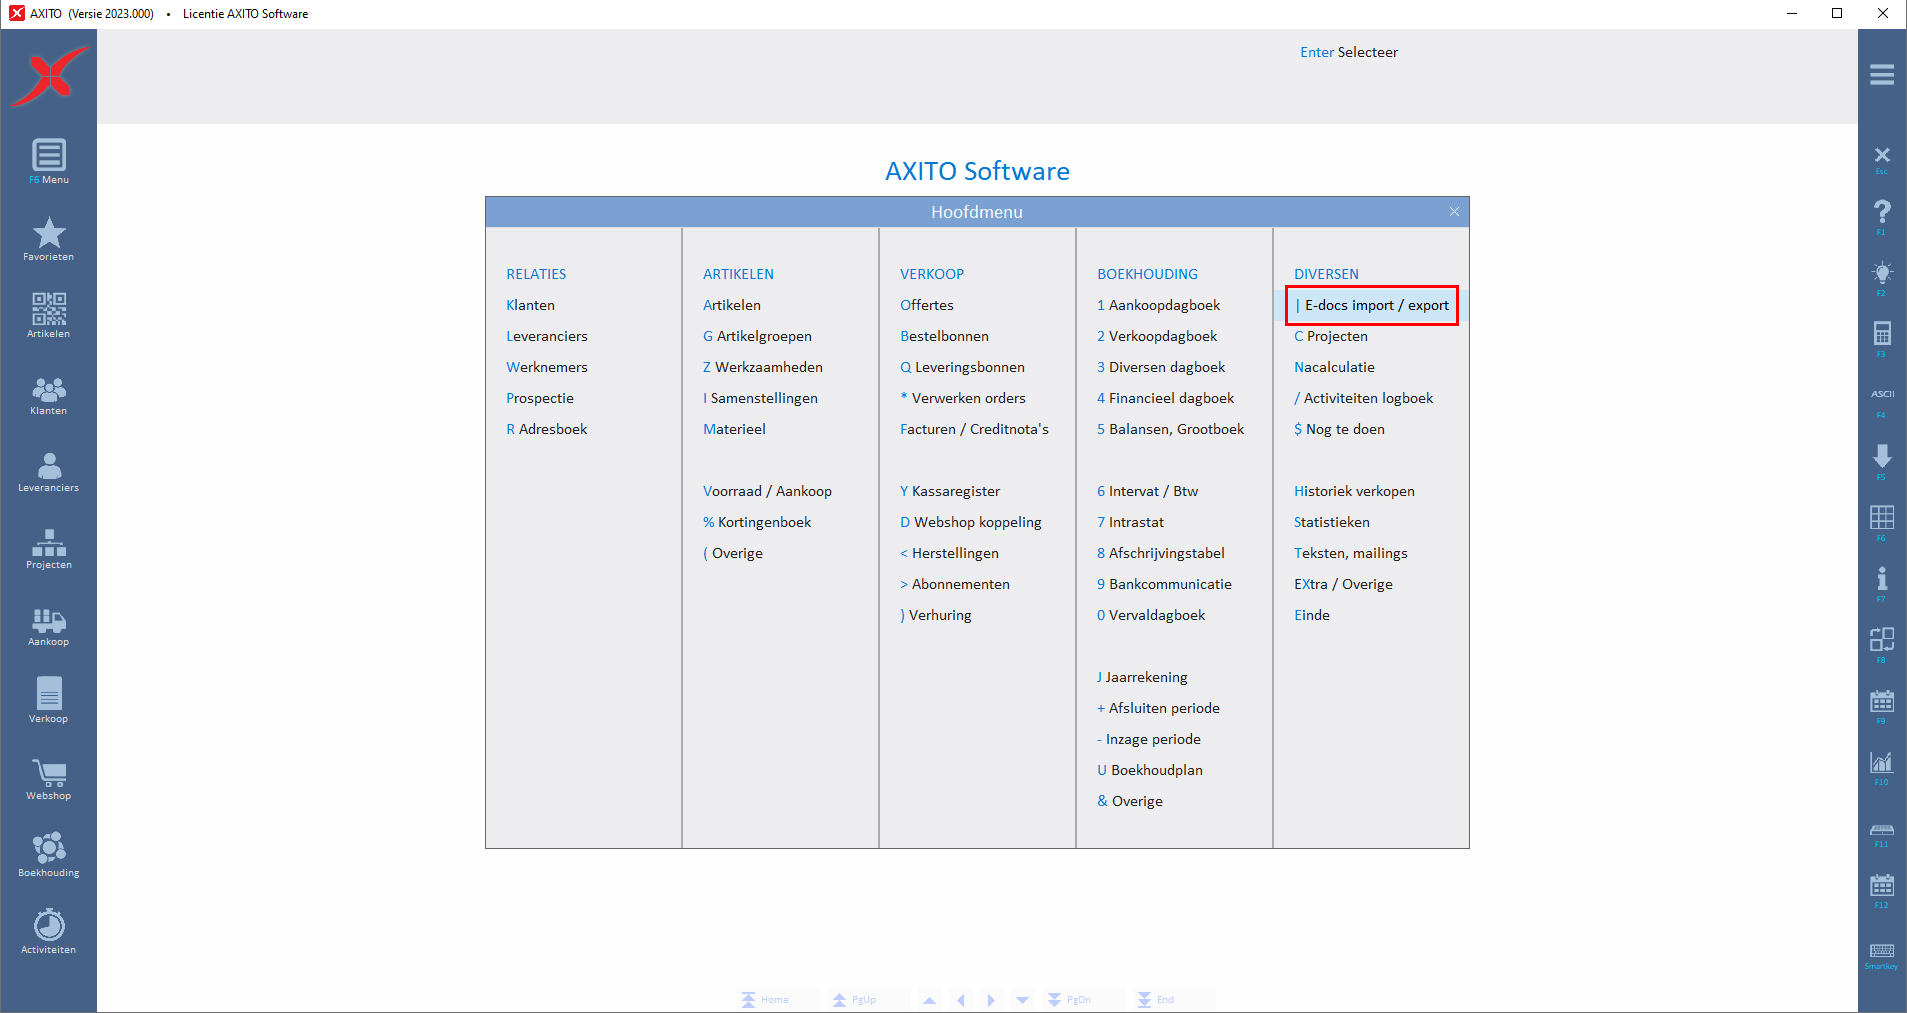Click the lightbulb F2 icon
Screen dimensions: 1907x1013
(x=1882, y=278)
